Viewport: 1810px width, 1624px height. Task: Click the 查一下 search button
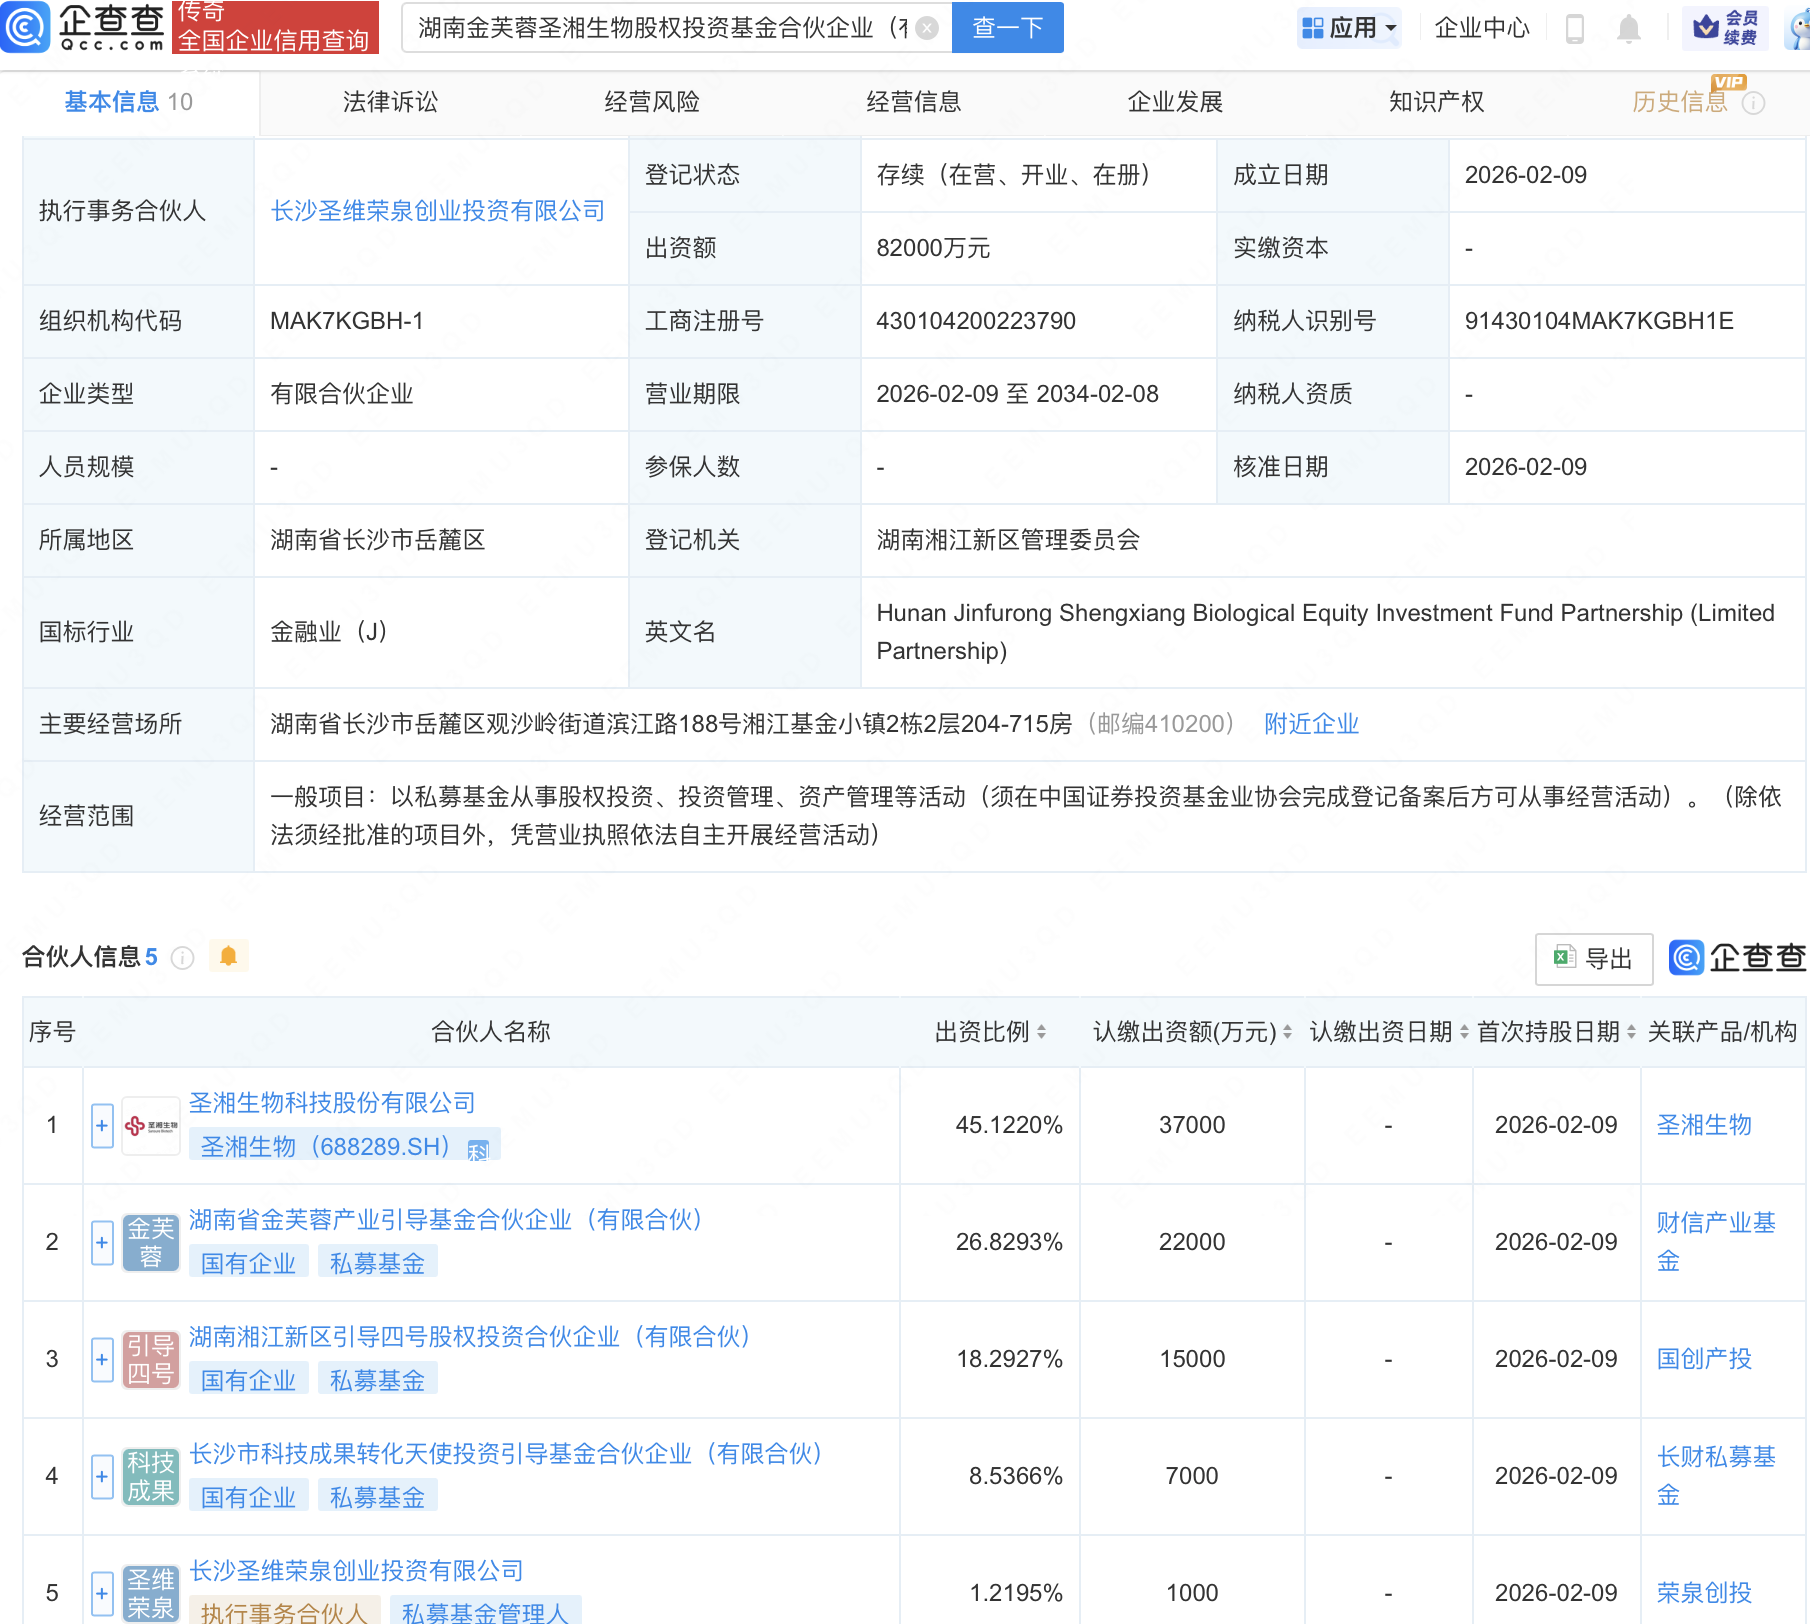click(1007, 28)
